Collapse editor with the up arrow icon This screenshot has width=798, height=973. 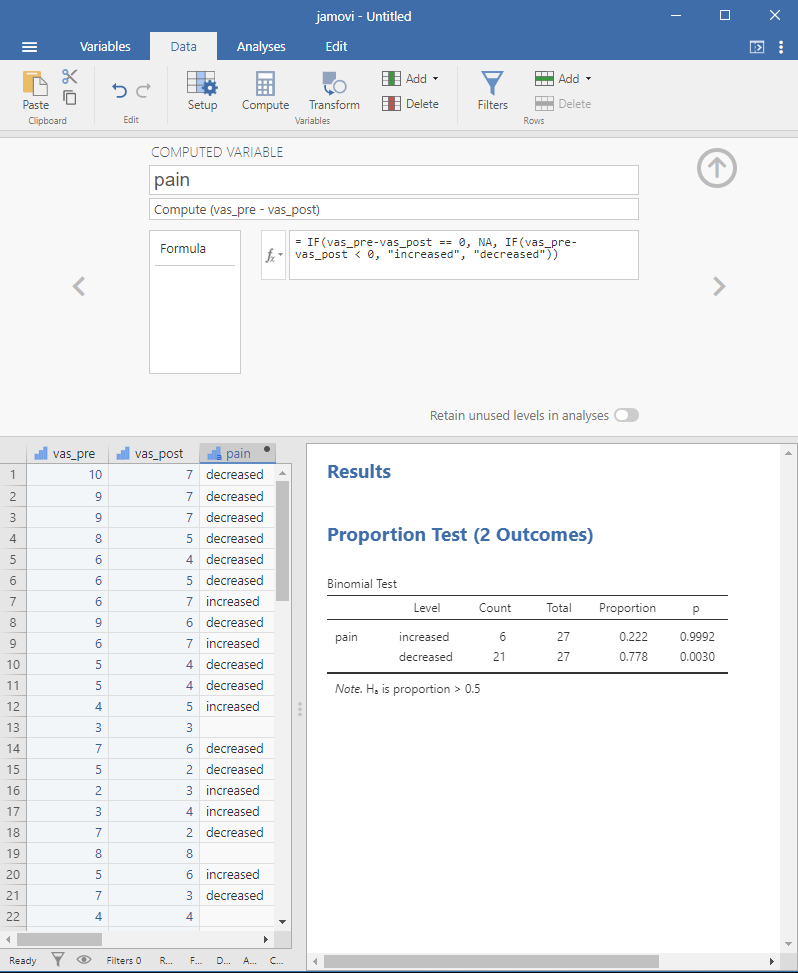coord(716,169)
